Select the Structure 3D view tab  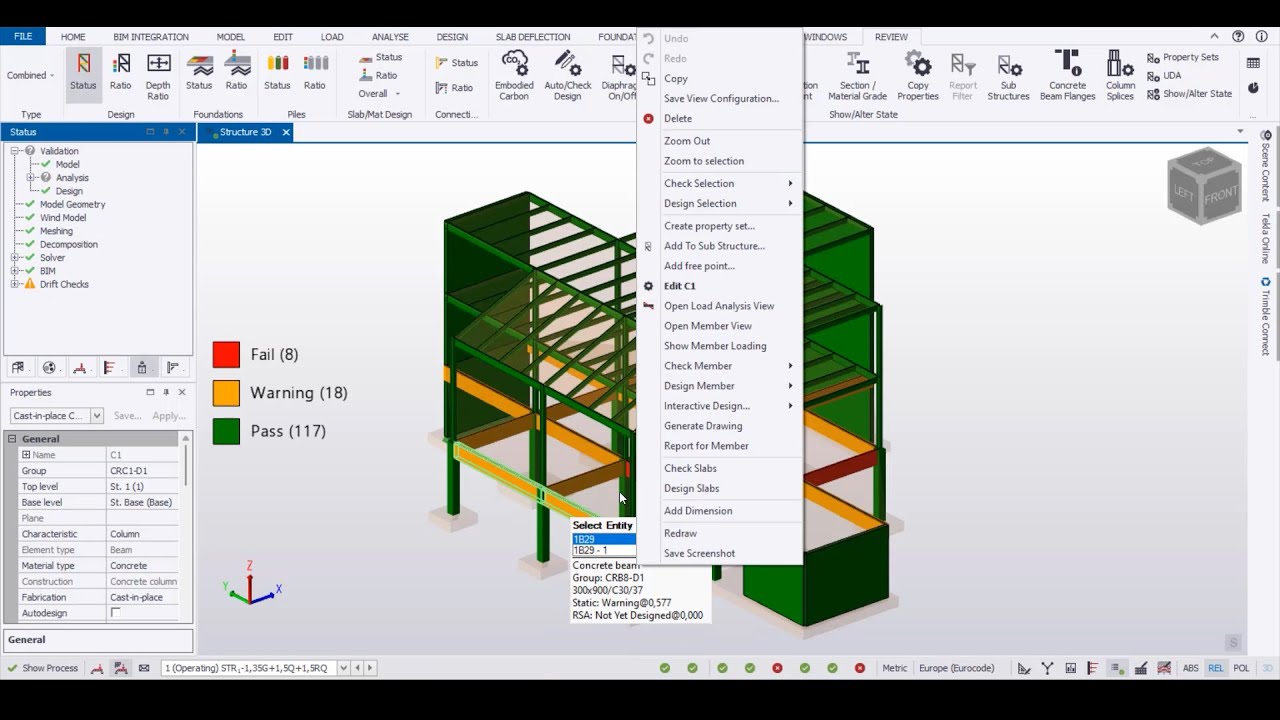(x=245, y=132)
